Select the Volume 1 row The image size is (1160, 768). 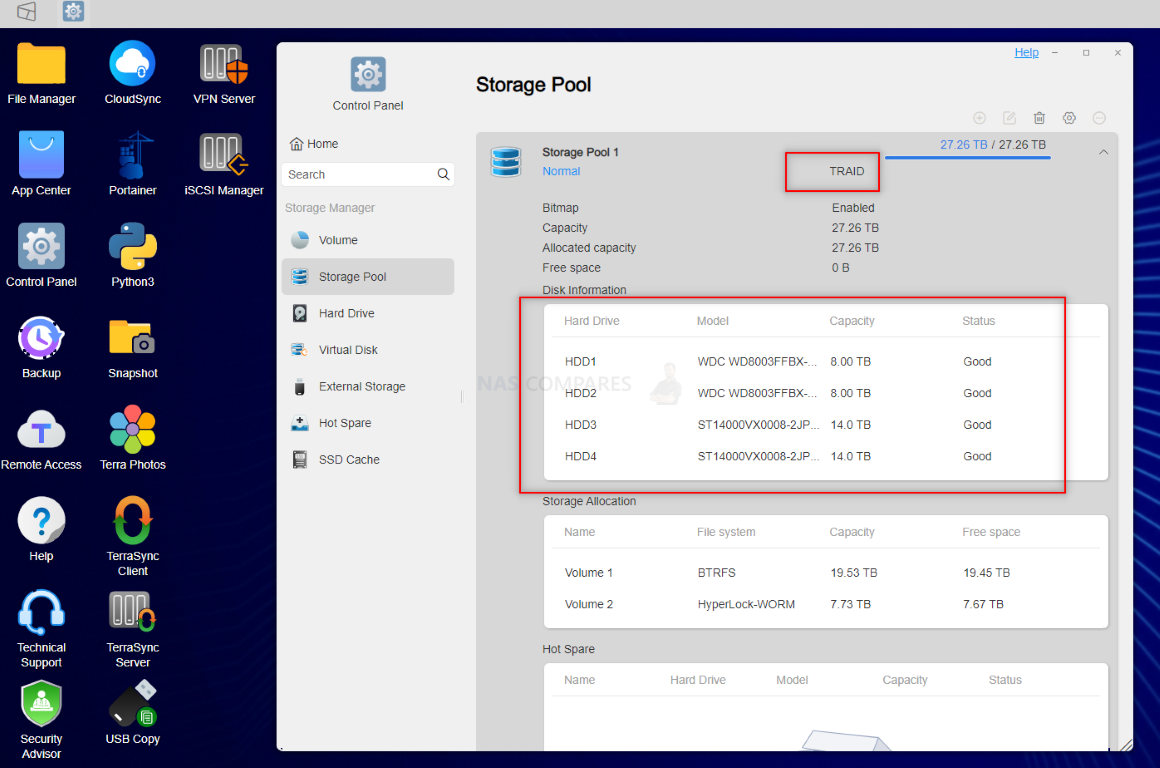826,573
